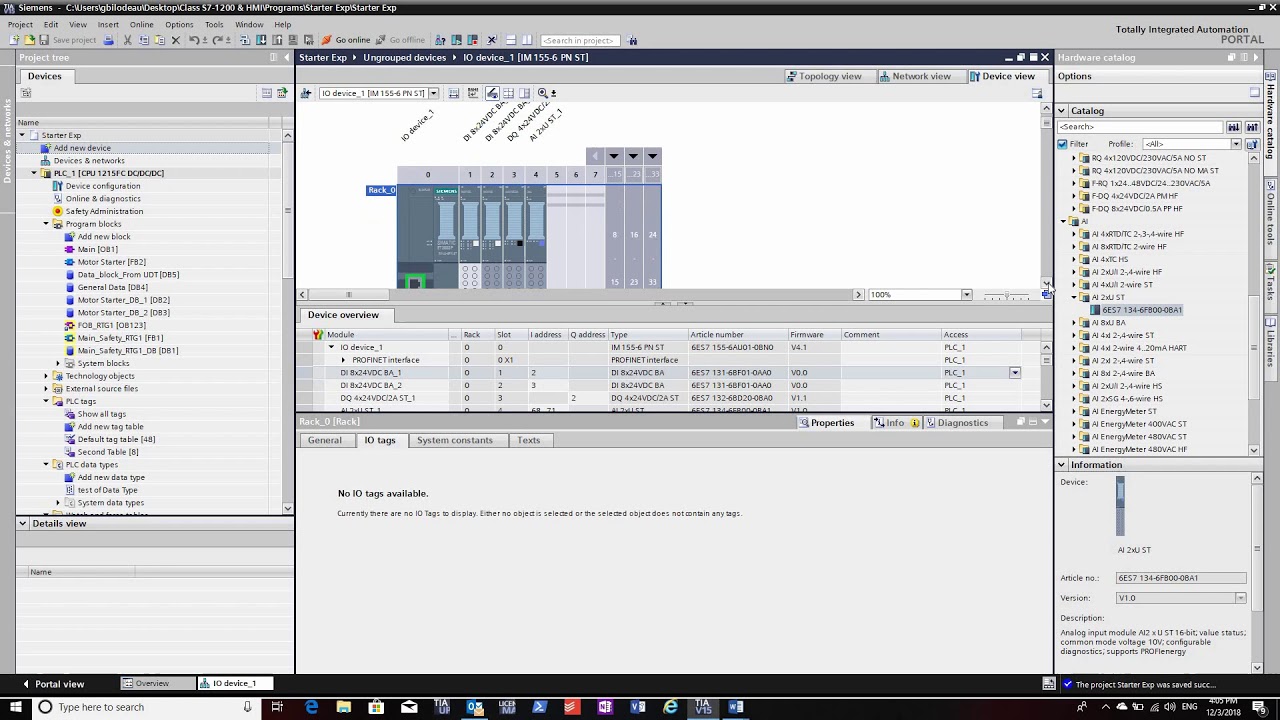Screen dimensions: 1280x720
Task: Click the Devices tab in project tree
Action: tap(44, 76)
